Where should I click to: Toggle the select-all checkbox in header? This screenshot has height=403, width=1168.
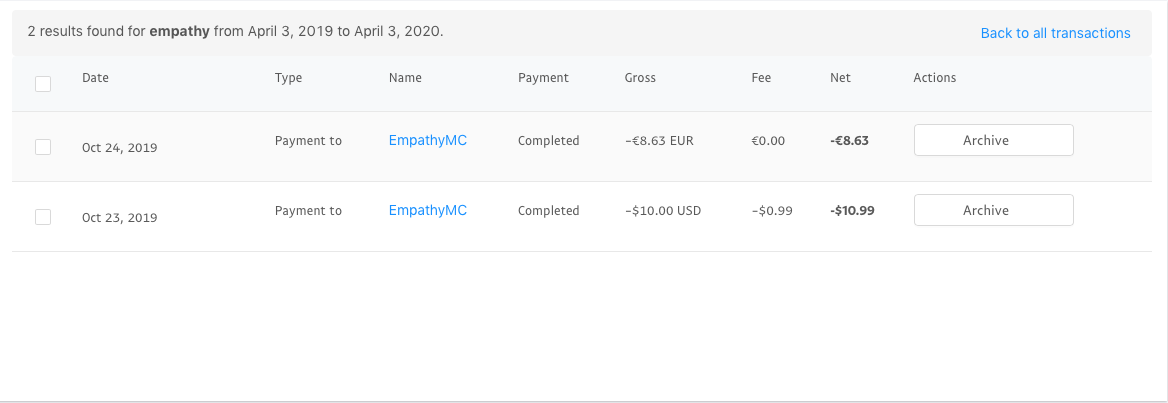coord(43,84)
